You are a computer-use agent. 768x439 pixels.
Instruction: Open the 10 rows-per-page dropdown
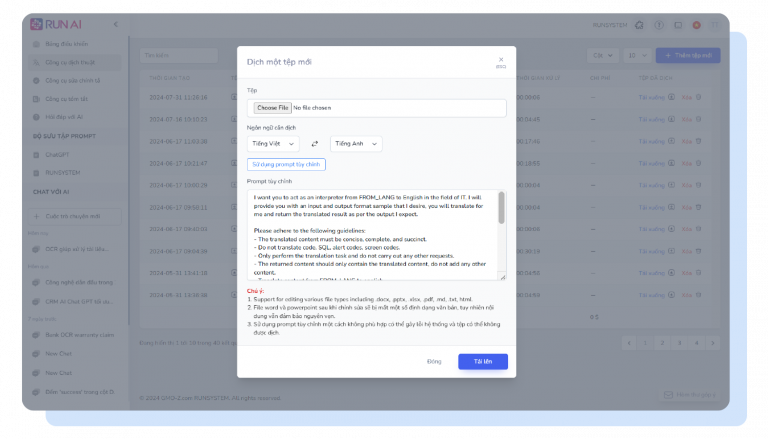(x=637, y=55)
